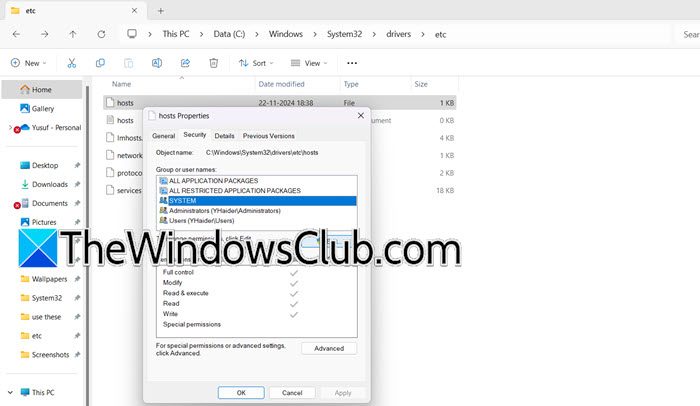Screen dimensions: 700x406
Task: Open the View dropdown menu
Action: click(309, 63)
